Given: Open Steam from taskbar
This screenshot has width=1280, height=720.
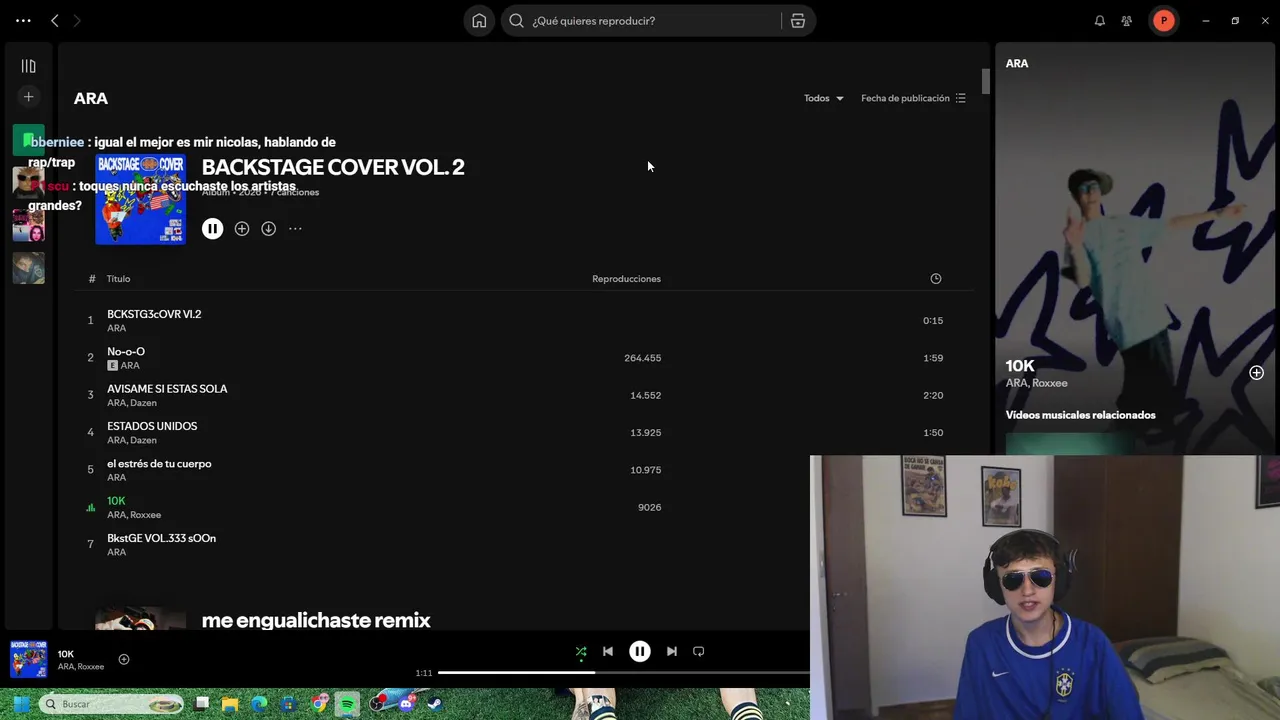Looking at the screenshot, I should 435,704.
